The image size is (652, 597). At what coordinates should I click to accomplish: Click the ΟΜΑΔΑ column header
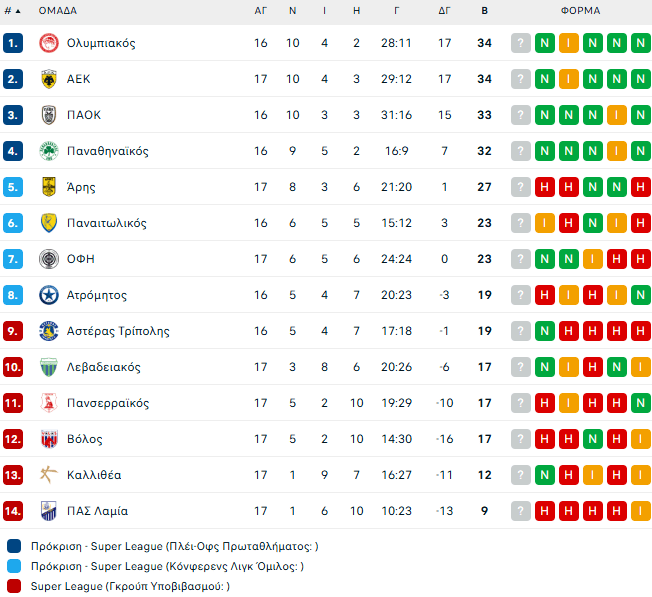pyautogui.click(x=58, y=11)
